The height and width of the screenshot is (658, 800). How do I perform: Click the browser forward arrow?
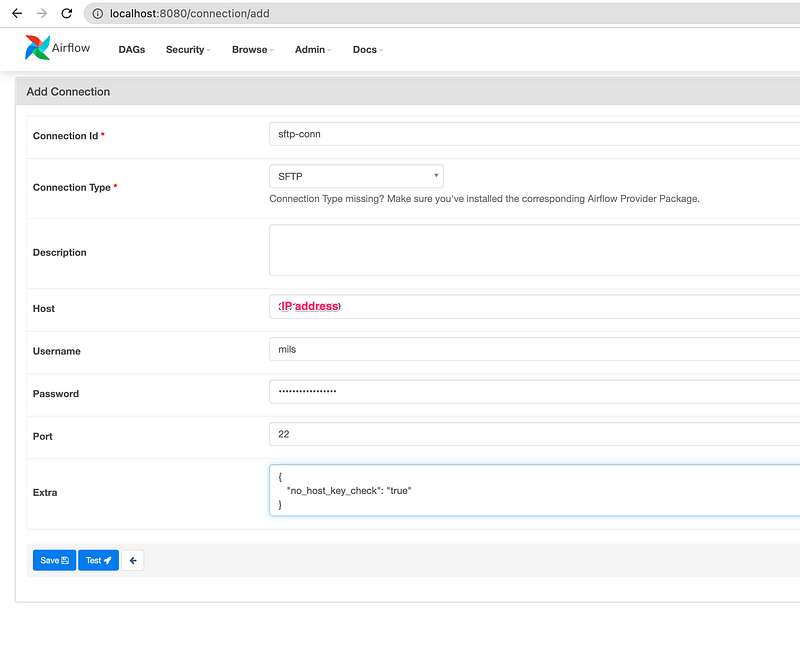pyautogui.click(x=41, y=14)
